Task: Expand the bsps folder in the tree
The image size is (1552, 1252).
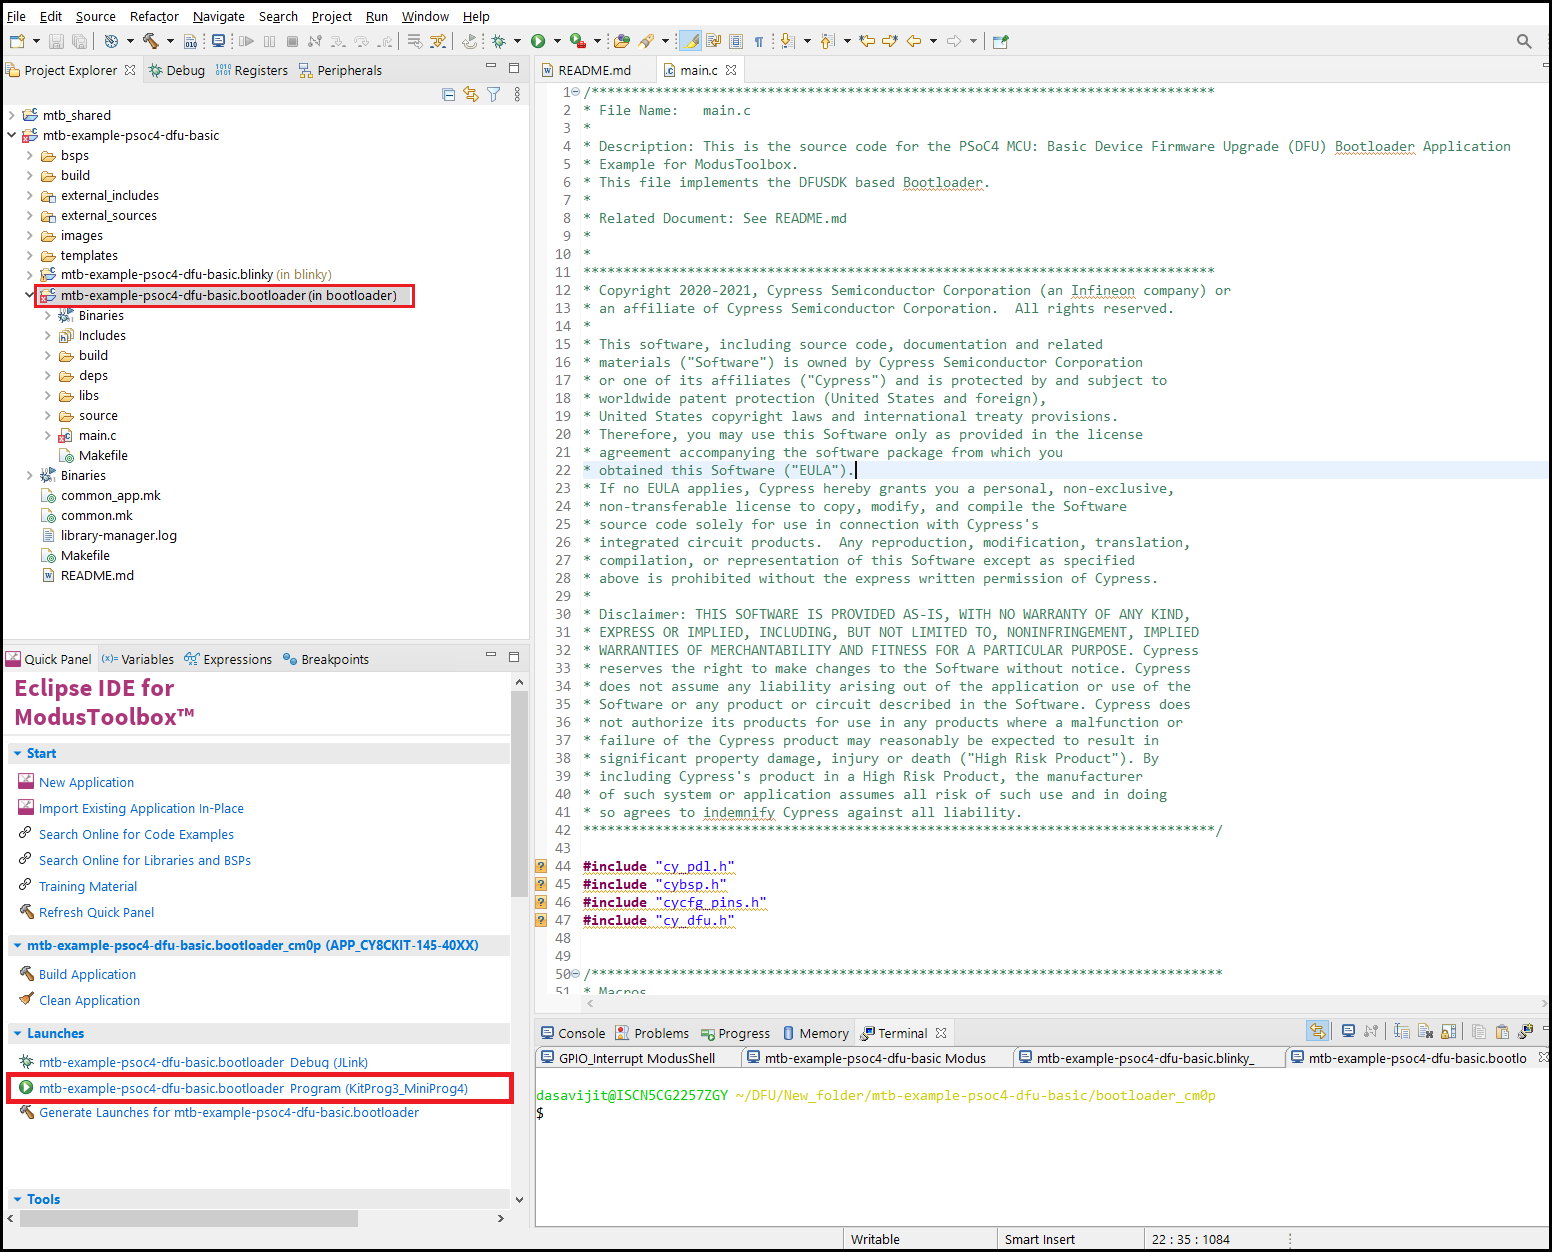Action: [30, 155]
